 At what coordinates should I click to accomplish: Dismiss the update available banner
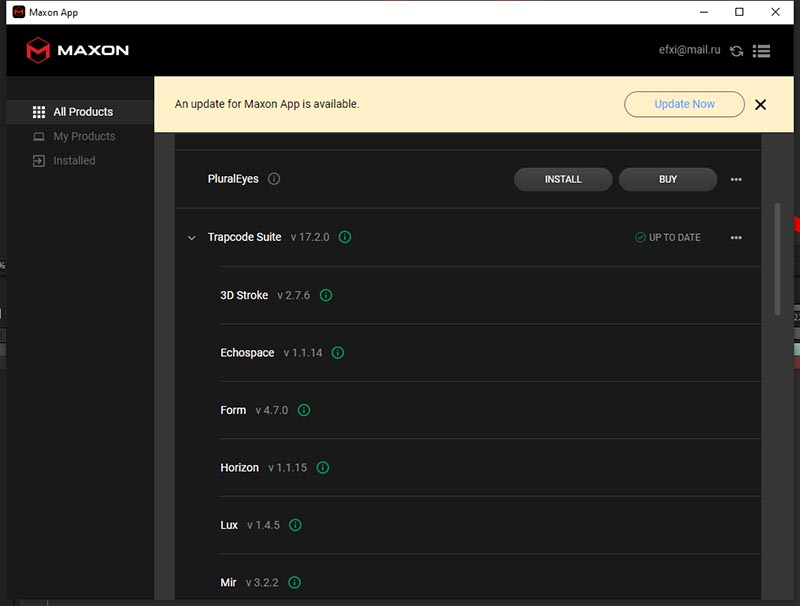[760, 105]
